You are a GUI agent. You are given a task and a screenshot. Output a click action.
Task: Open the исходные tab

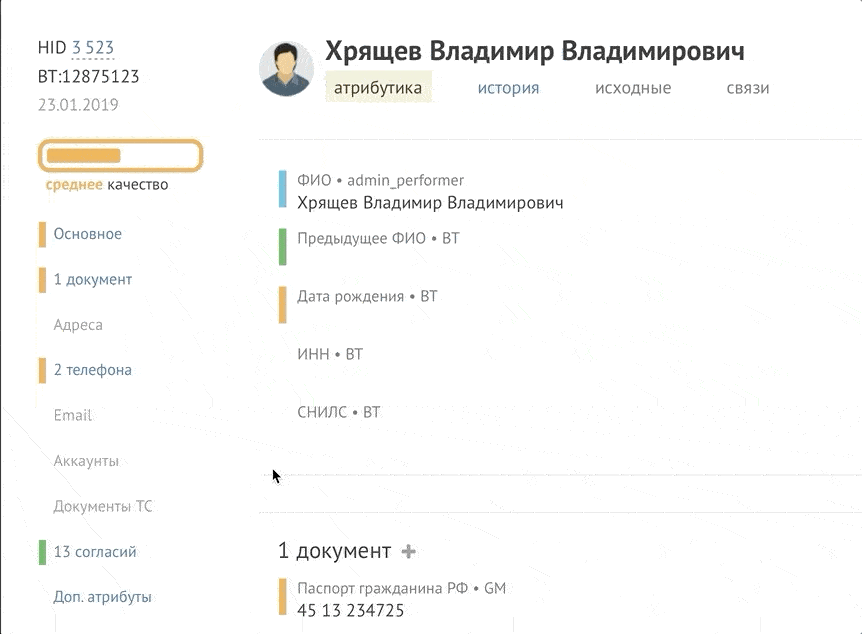(x=633, y=88)
